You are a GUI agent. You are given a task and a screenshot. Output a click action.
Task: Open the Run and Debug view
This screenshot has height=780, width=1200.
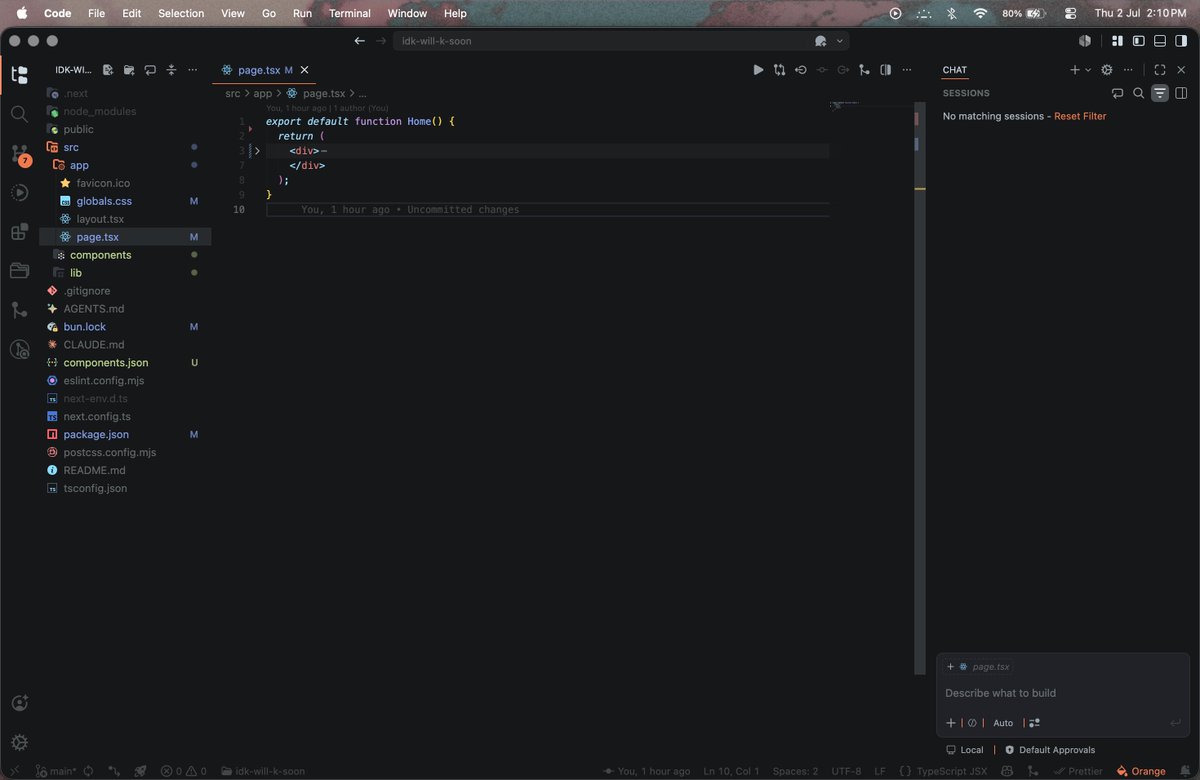pyautogui.click(x=19, y=192)
